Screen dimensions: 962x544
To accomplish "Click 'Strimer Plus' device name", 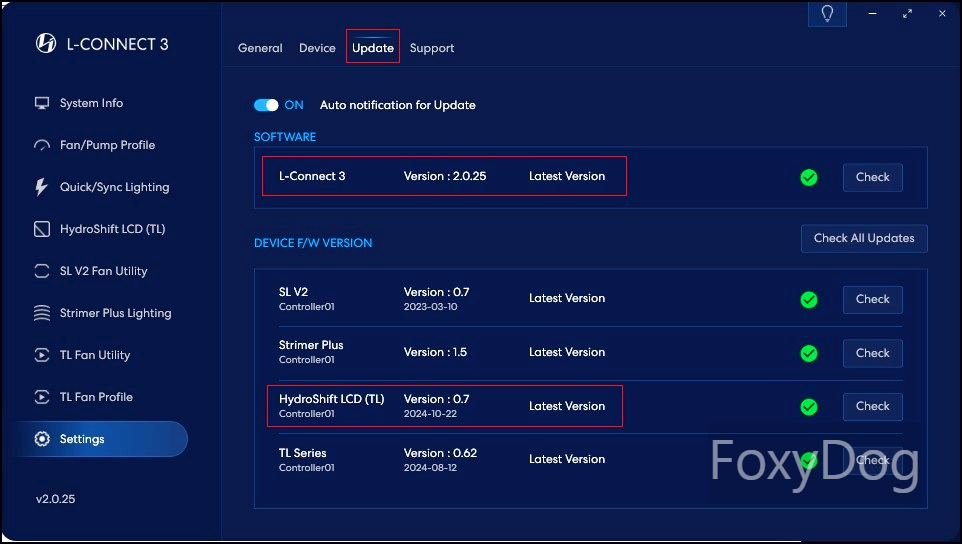I will point(311,345).
